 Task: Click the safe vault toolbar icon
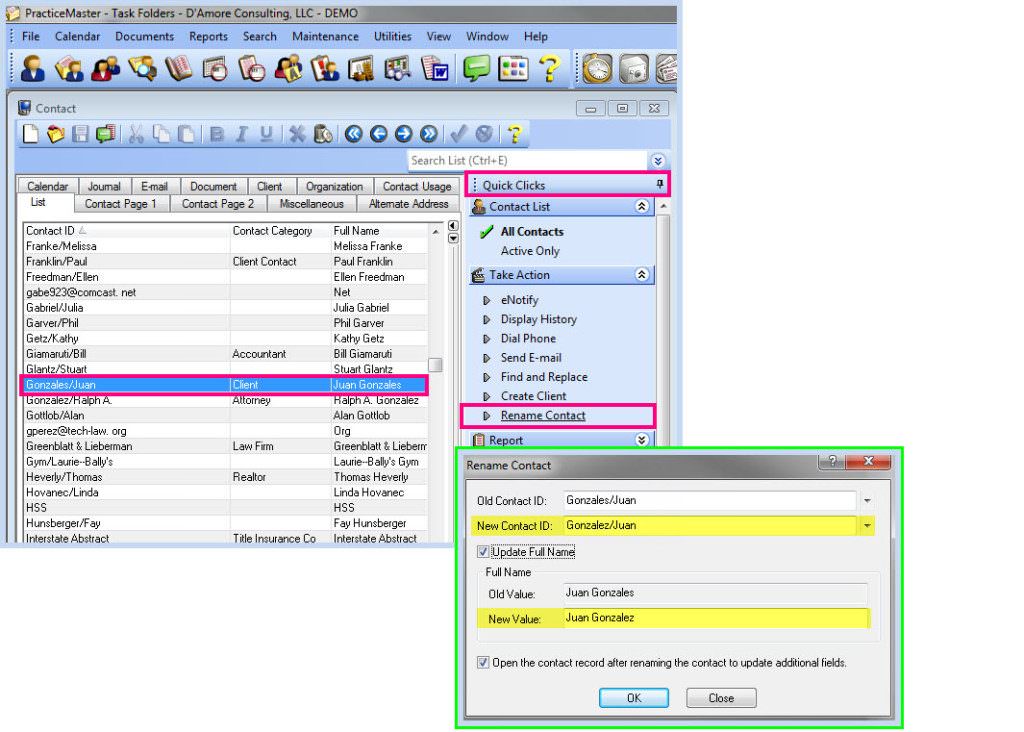(x=634, y=68)
